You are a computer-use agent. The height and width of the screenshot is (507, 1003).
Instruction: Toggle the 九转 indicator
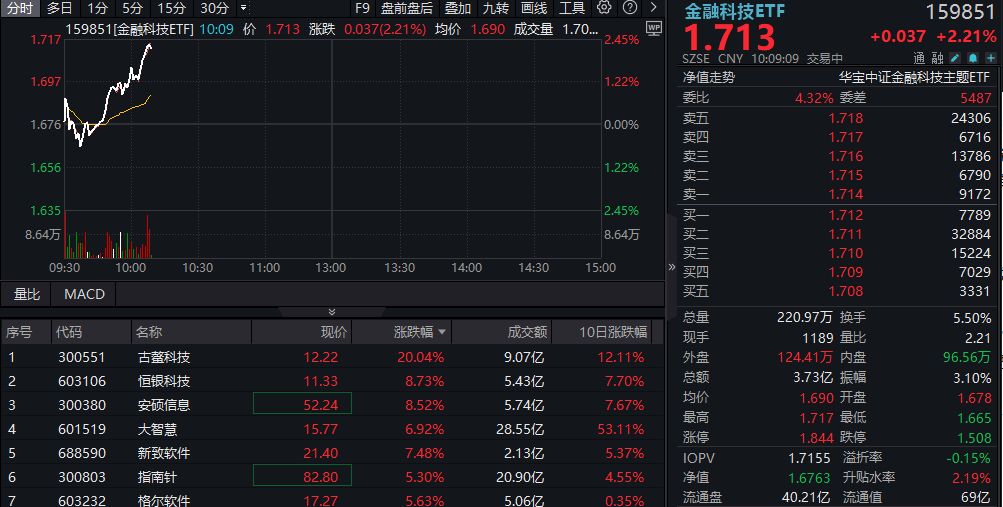496,8
